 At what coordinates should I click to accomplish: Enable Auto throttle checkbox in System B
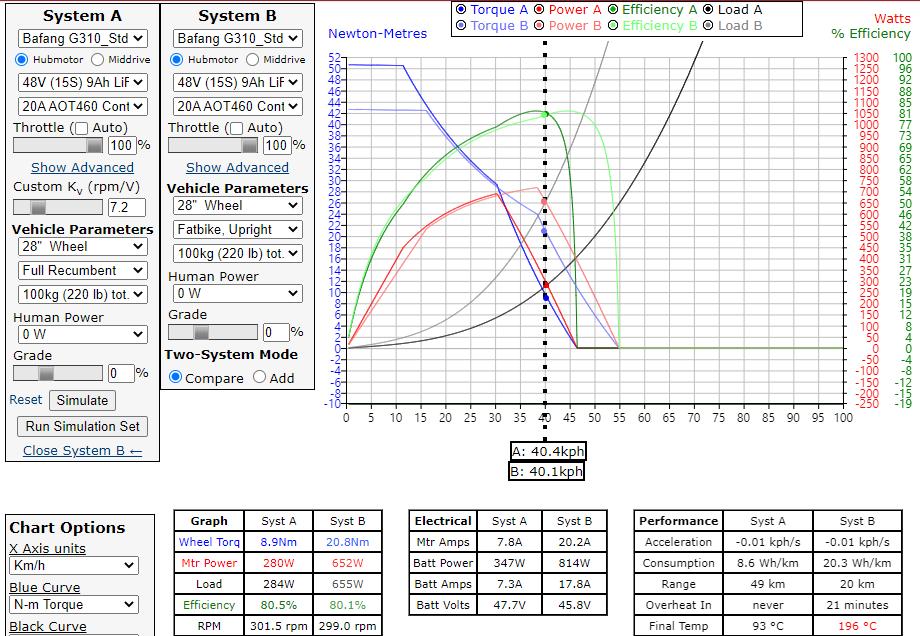236,128
